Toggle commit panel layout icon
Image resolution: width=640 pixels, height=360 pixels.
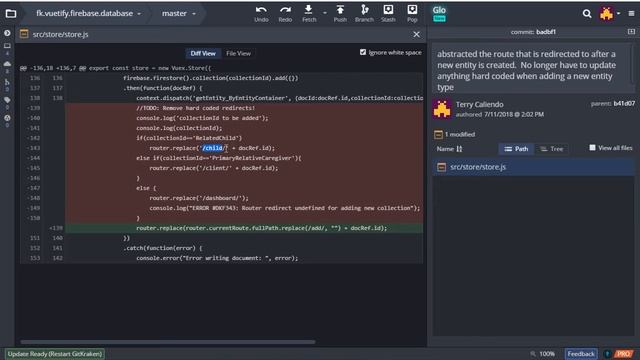pyautogui.click(x=631, y=31)
